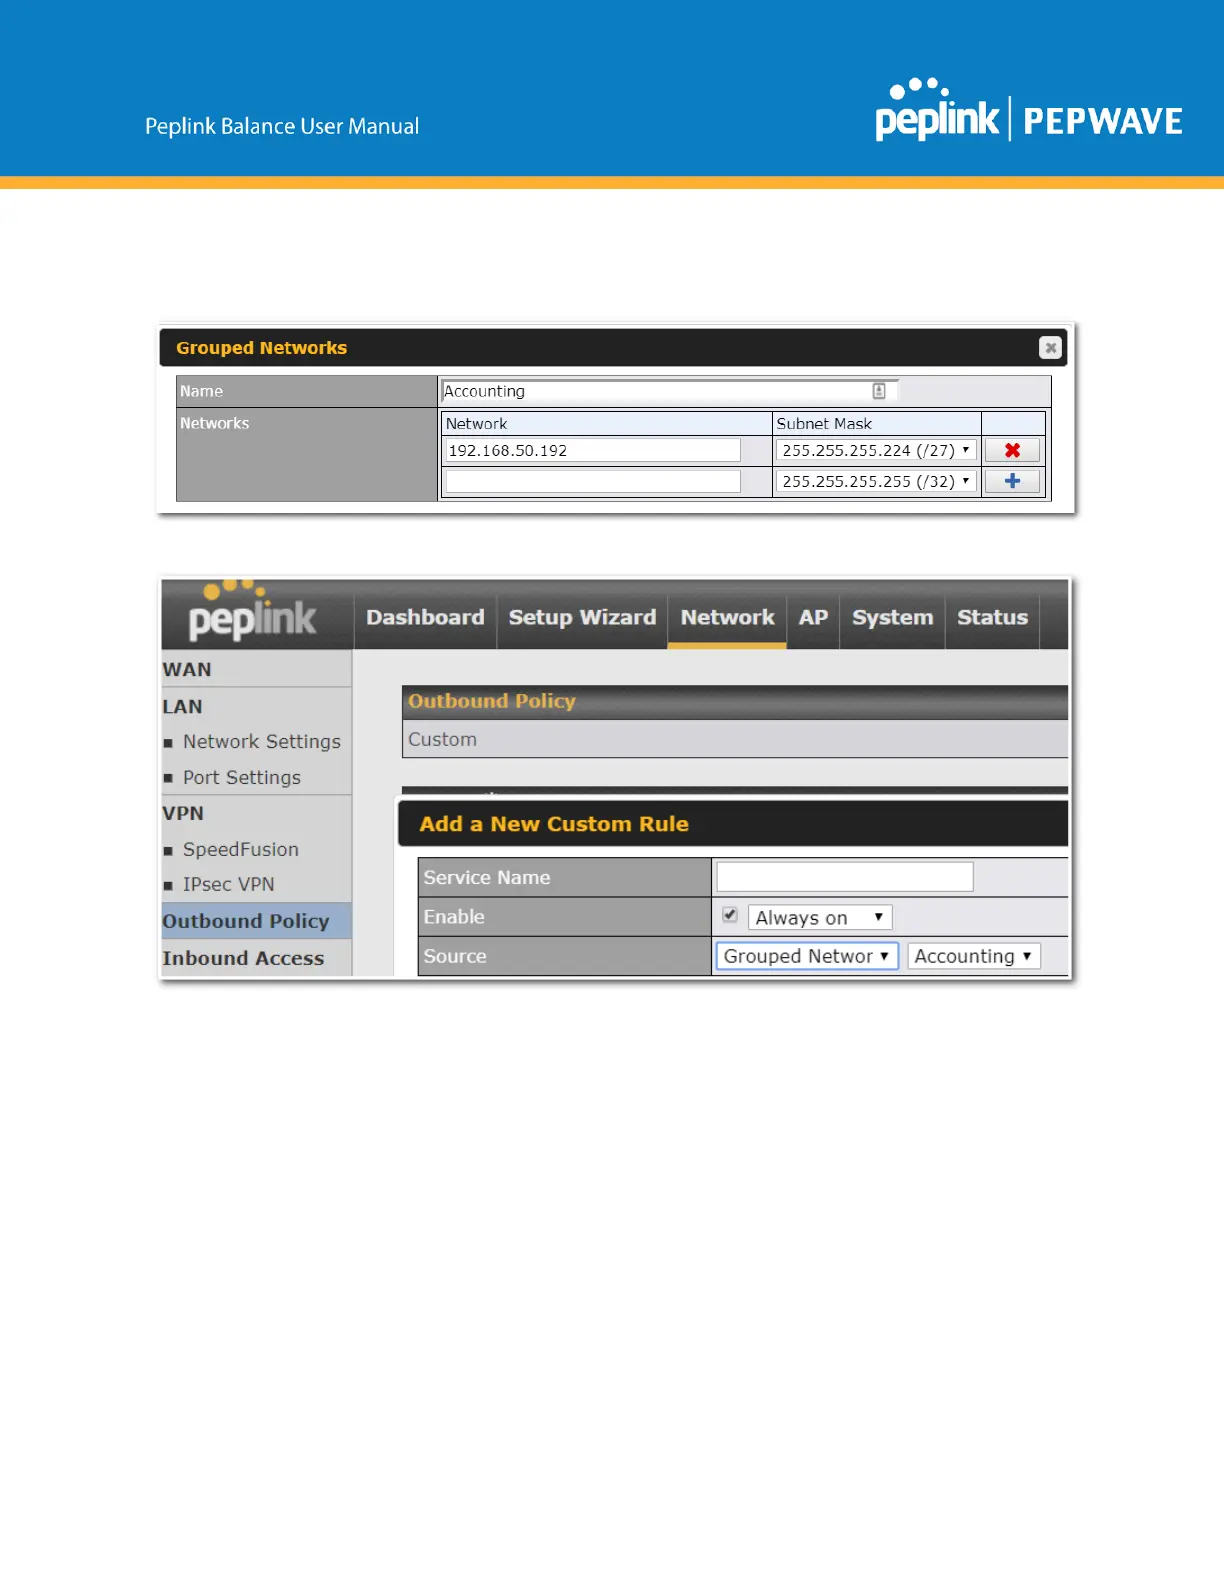Open the 255.255.255.255 (/32) subnet mask dropdown
The image size is (1224, 1584).
875,482
